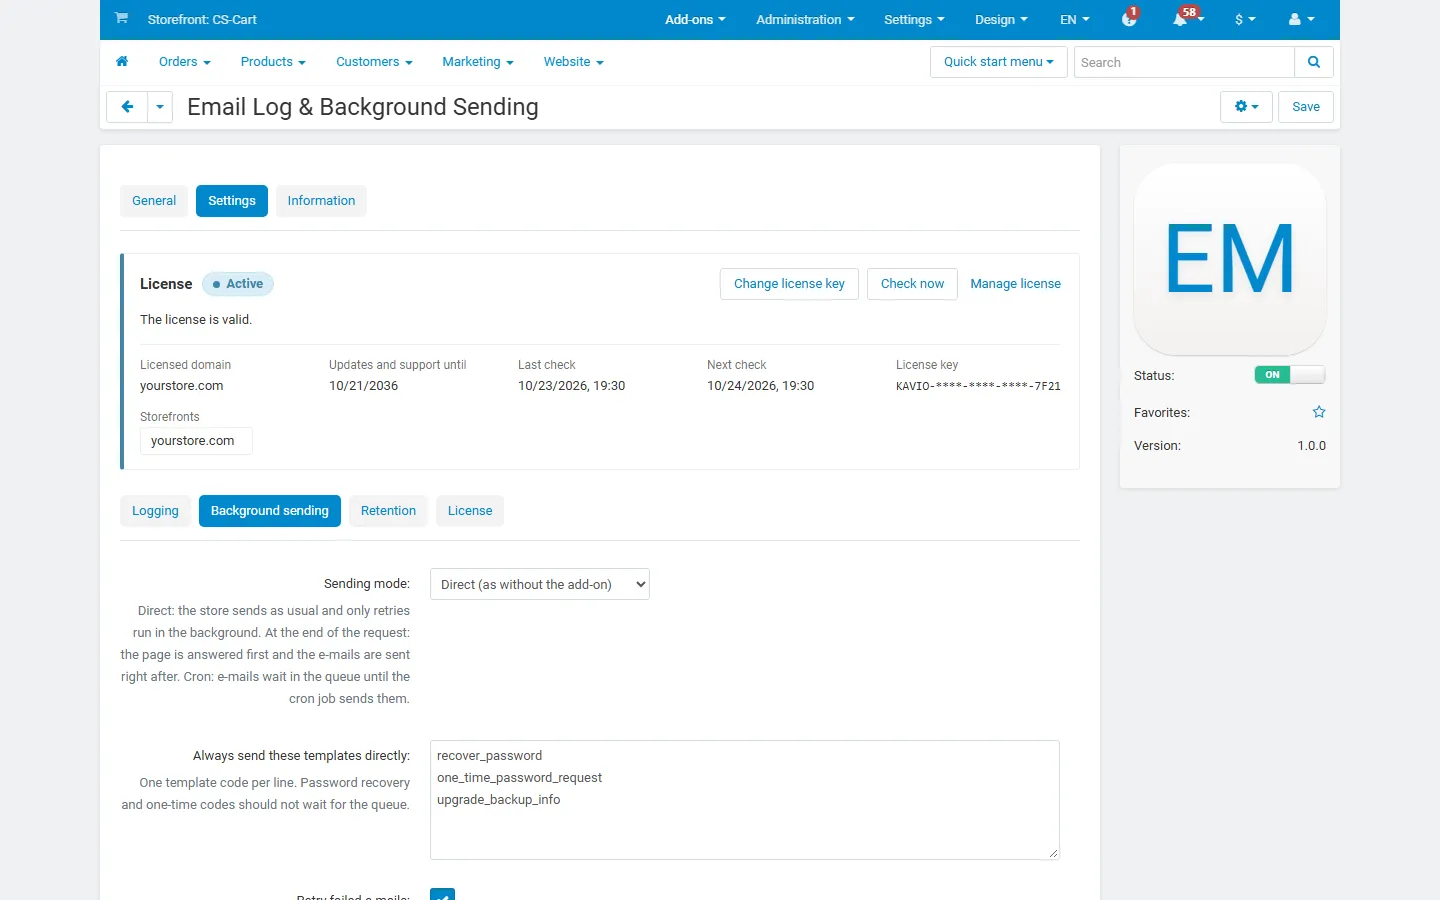
Task: Open the storefront shopping cart icon
Action: click(x=121, y=18)
